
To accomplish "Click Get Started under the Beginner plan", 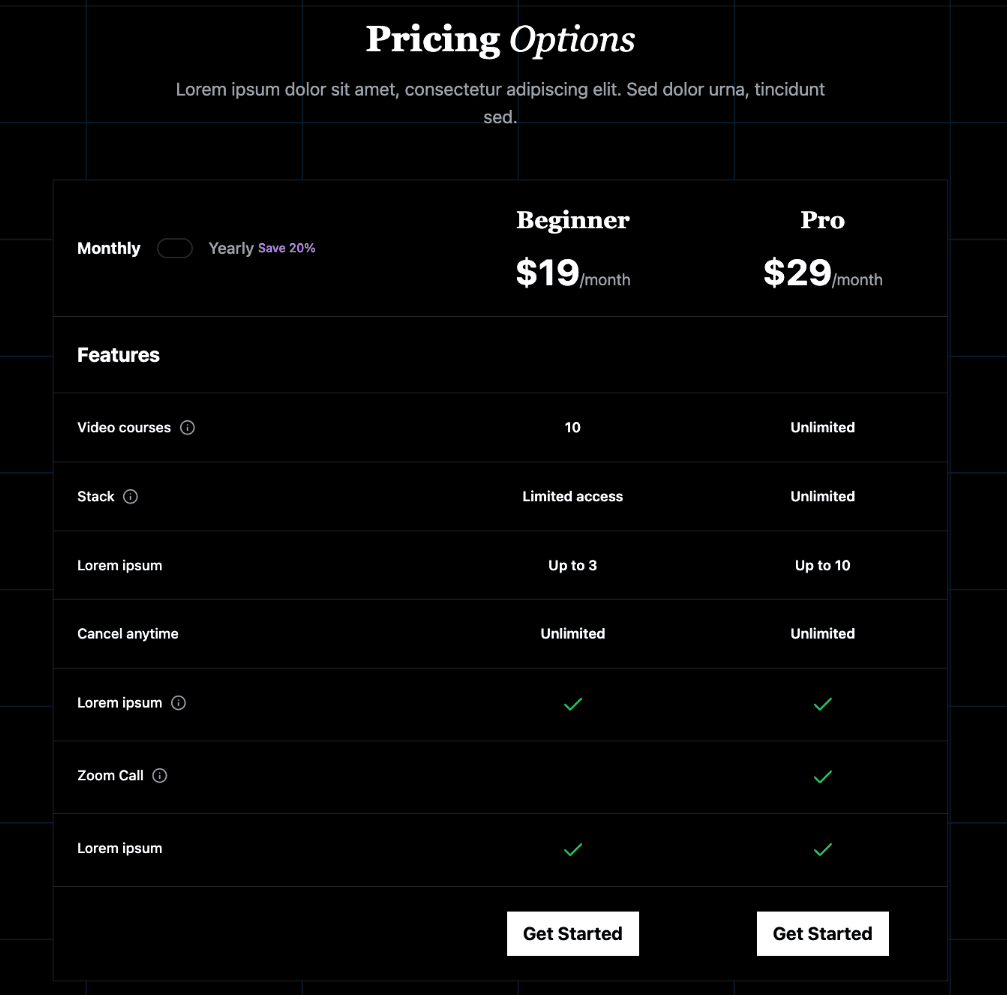I will (x=572, y=933).
